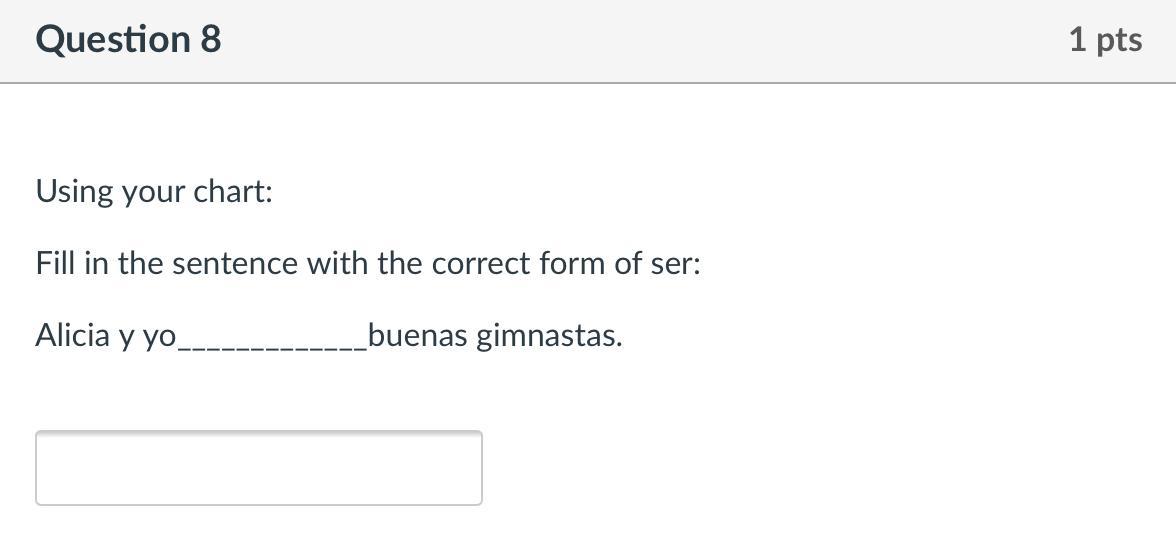Click the 1 pts label
The image size is (1176, 542).
[1104, 40]
